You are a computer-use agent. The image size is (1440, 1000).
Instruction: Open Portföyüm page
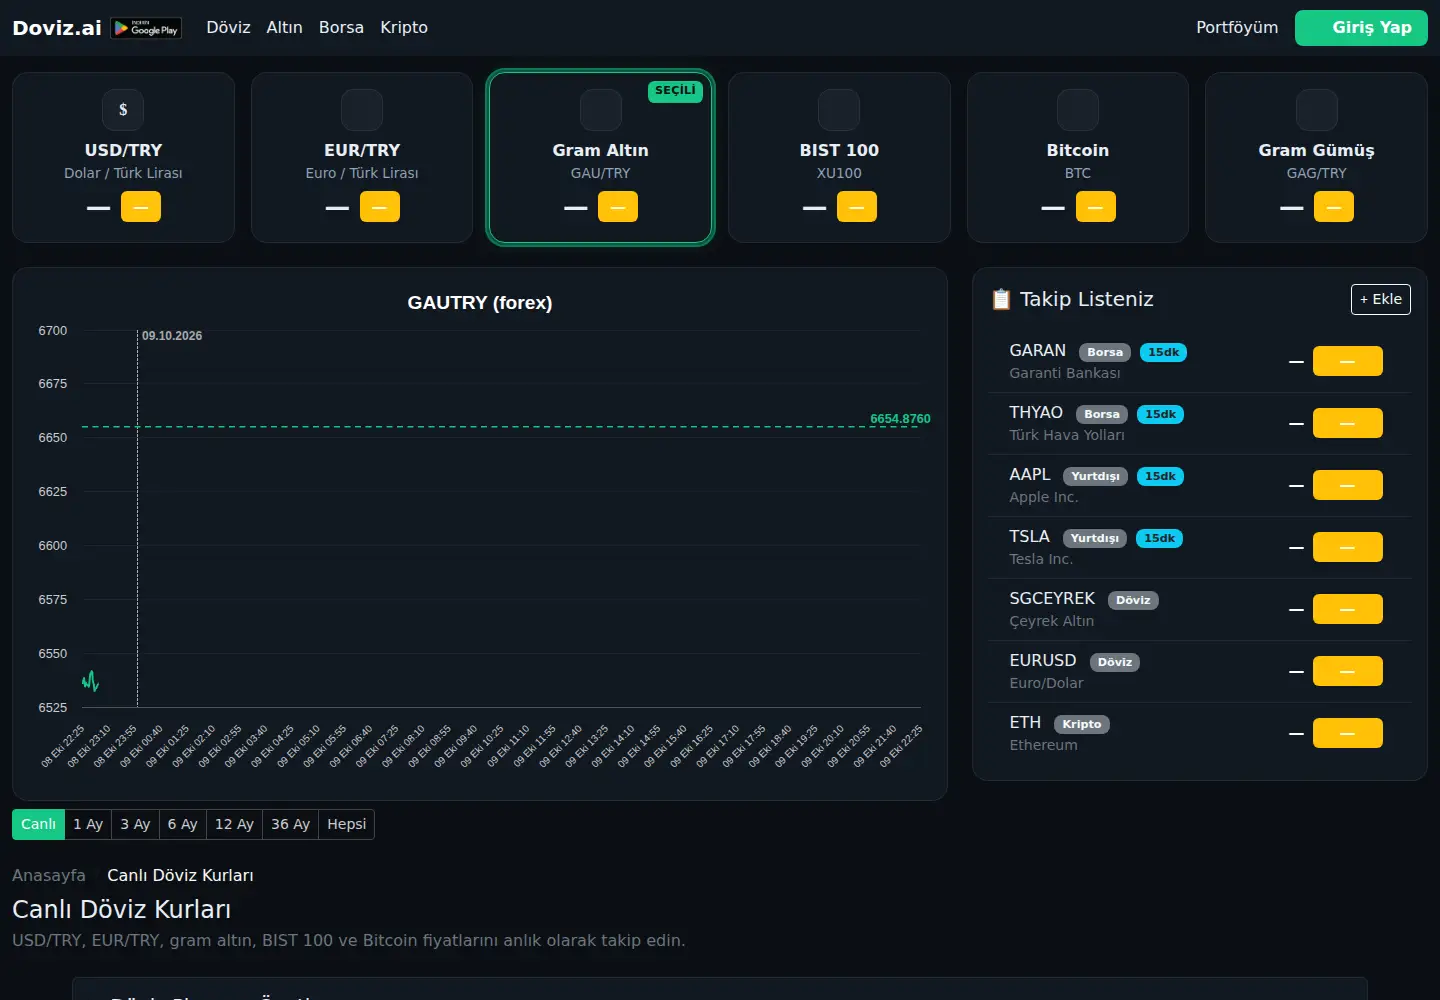(1237, 28)
